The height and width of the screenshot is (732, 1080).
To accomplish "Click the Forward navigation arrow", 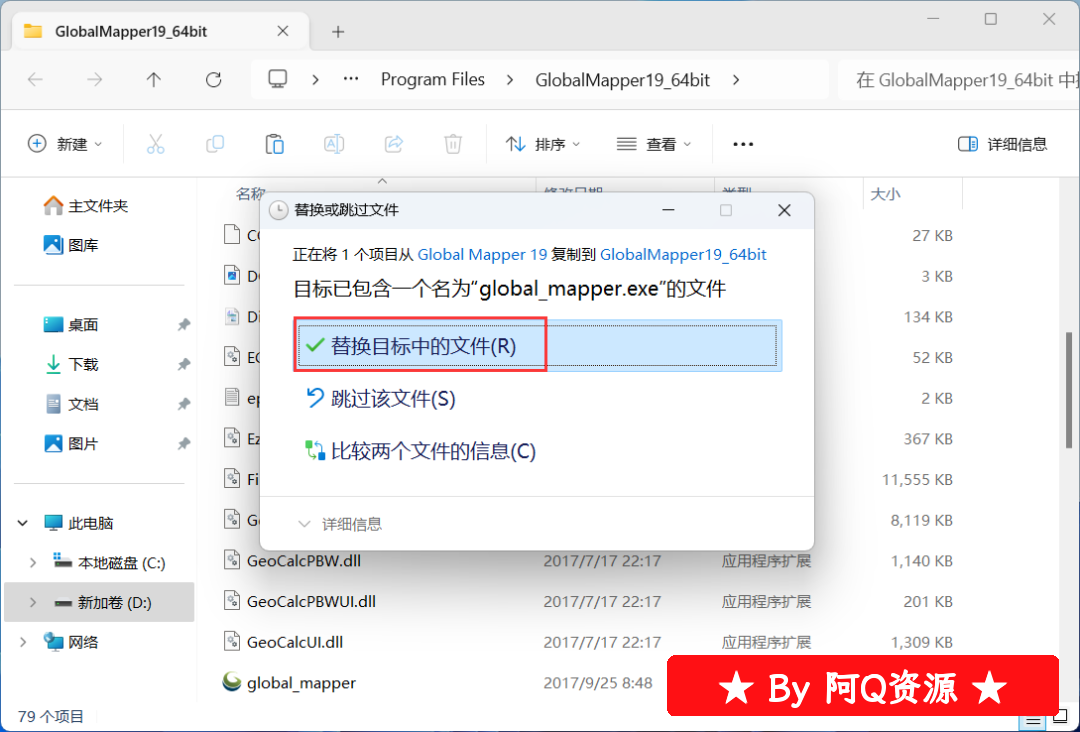I will tap(94, 80).
